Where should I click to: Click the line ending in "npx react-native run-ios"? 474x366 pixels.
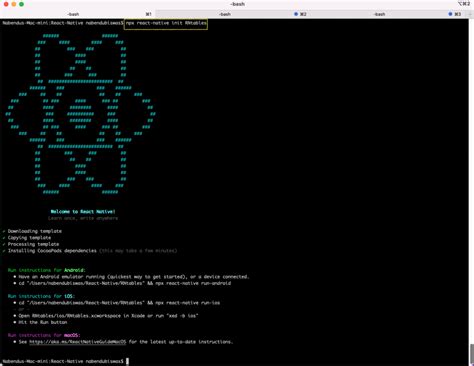[x=117, y=303]
